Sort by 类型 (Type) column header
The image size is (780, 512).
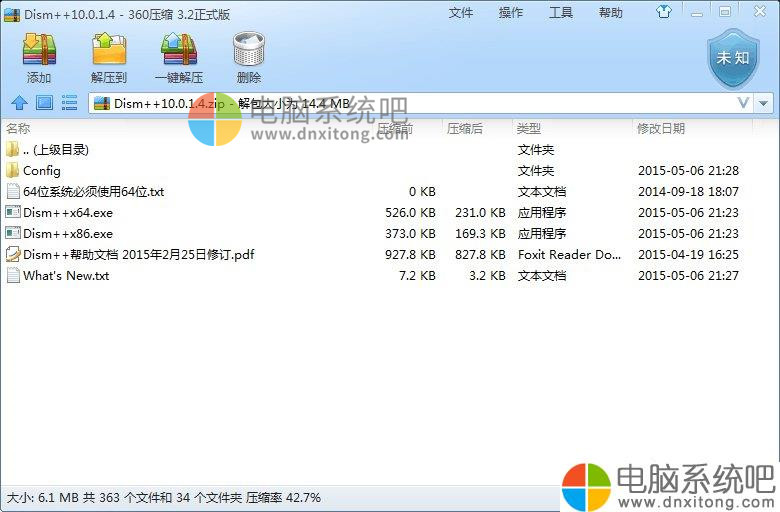tap(529, 129)
